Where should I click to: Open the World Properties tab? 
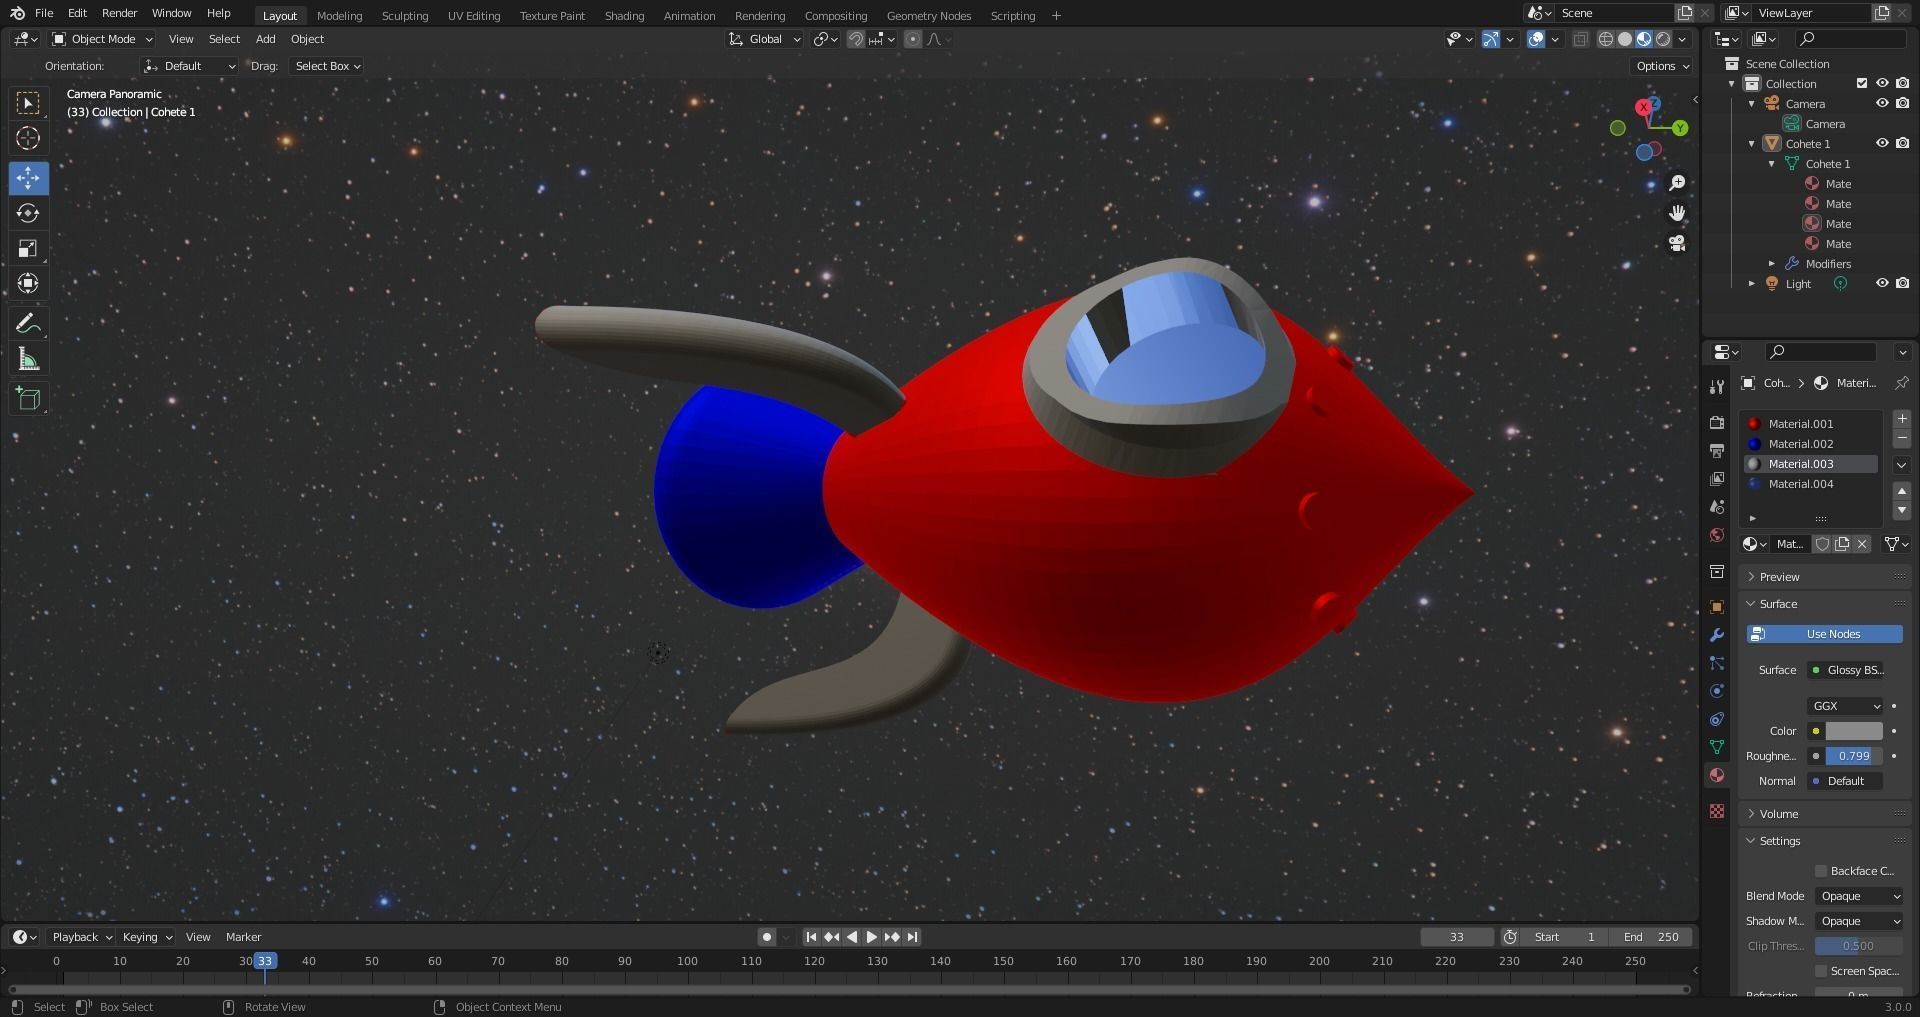pos(1717,535)
